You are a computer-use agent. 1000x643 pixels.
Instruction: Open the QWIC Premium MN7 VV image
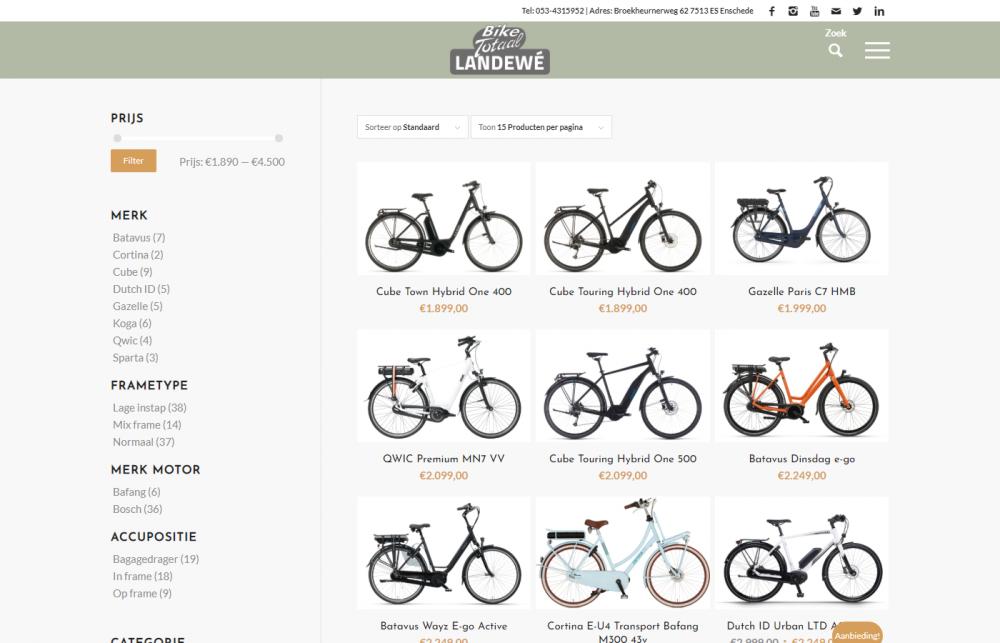coord(444,386)
